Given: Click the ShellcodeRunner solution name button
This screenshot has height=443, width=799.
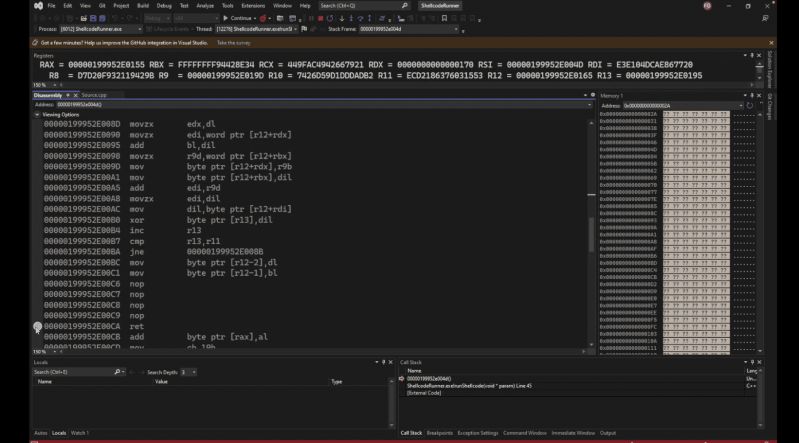Looking at the screenshot, I should 440,6.
